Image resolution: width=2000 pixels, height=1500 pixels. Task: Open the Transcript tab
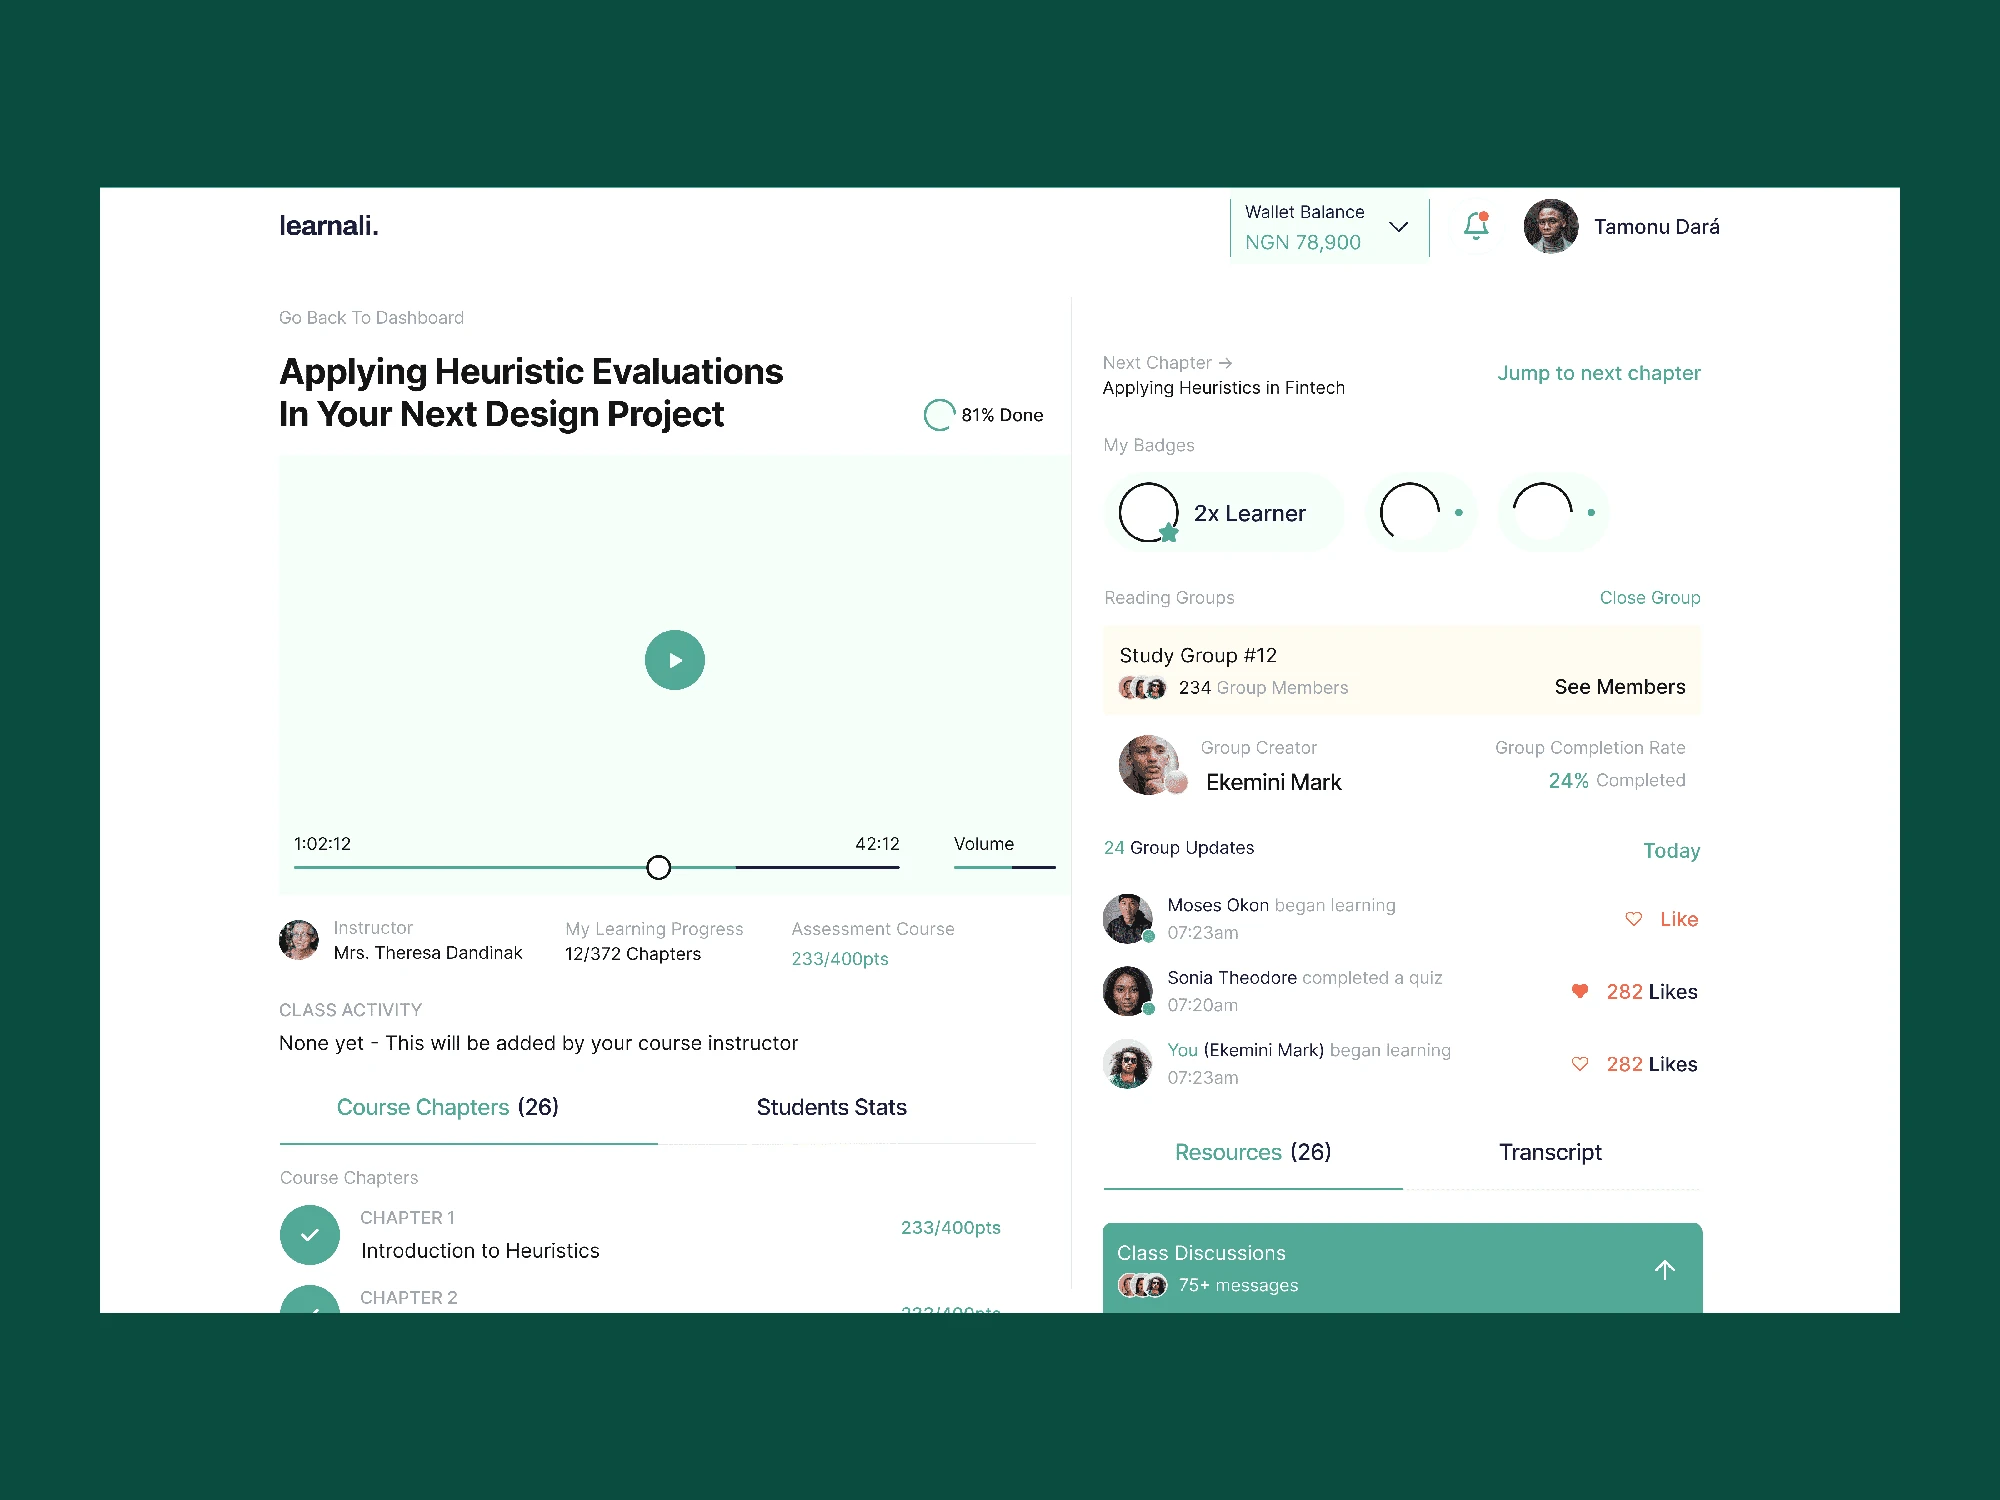1550,1152
